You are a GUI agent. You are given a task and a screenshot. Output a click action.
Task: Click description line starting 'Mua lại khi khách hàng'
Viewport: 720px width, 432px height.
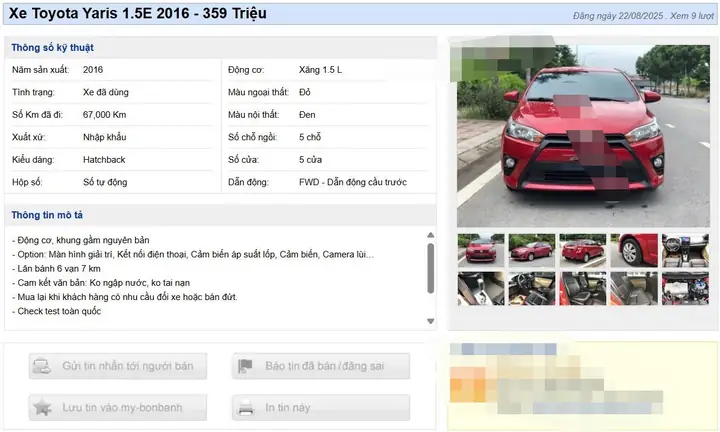pos(125,297)
